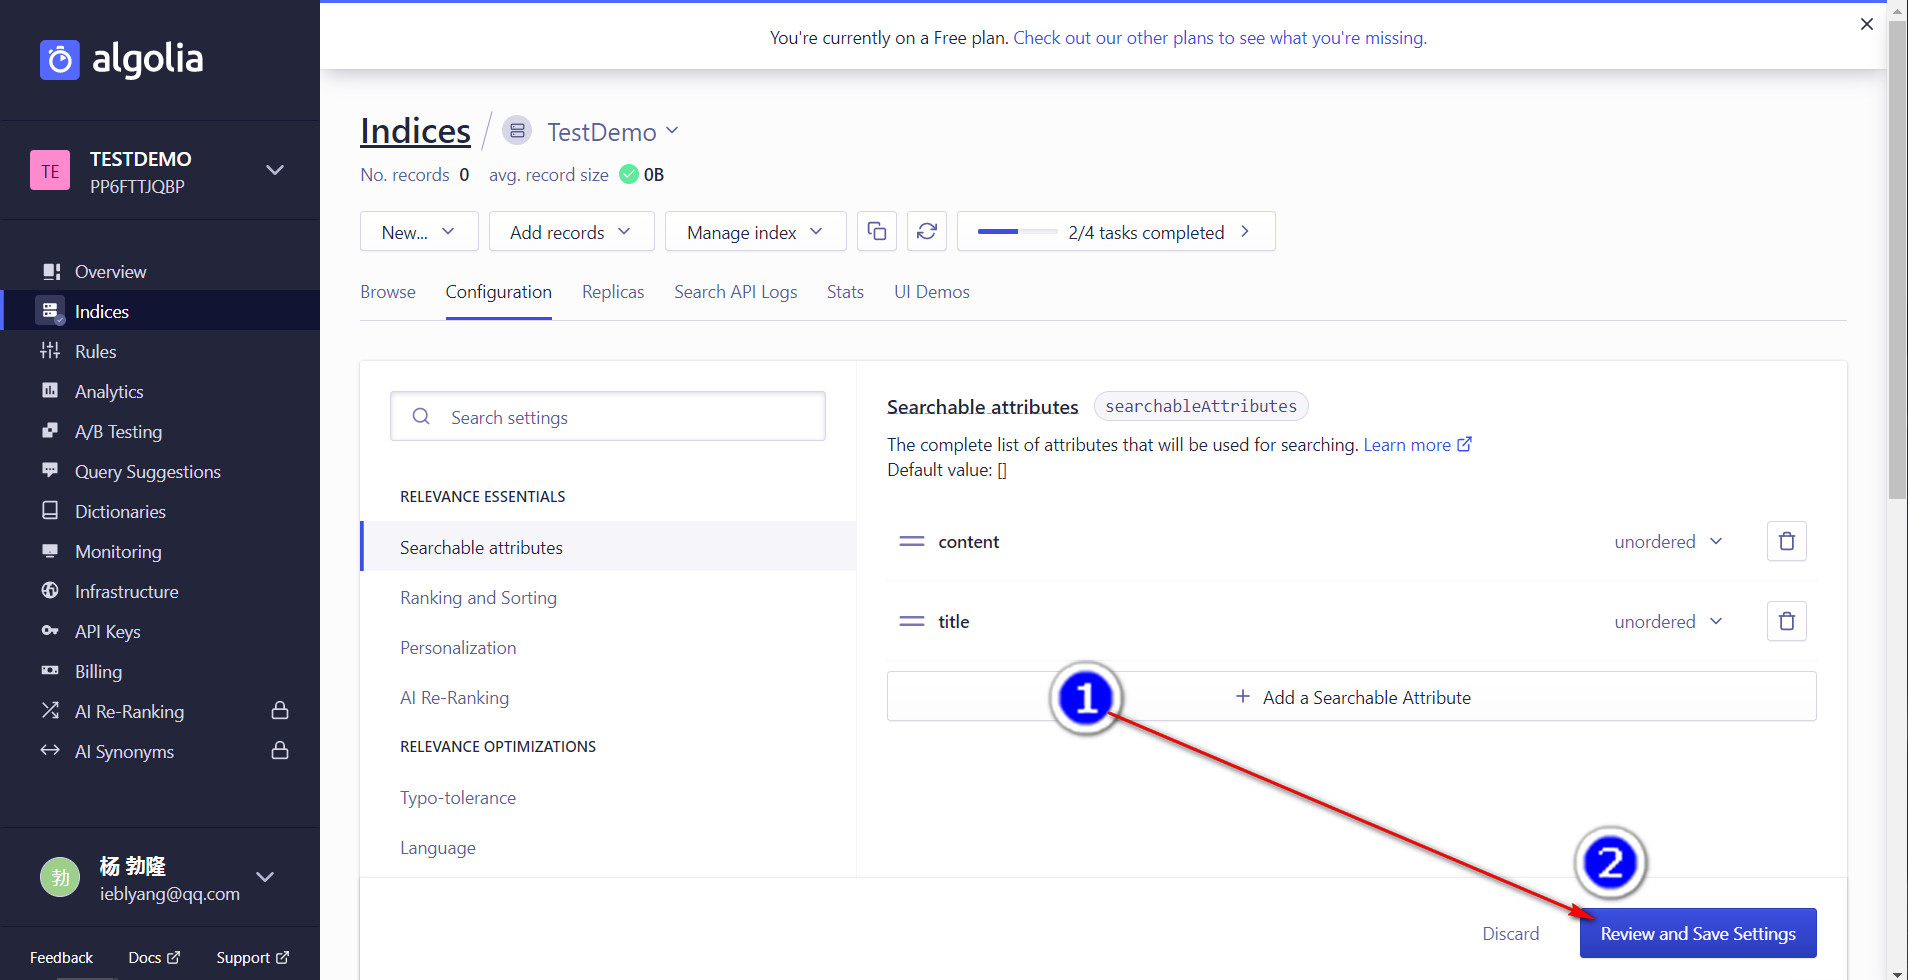Expand the TESTDEMO application switcher
Screen dimensions: 1908x980
(x=274, y=171)
